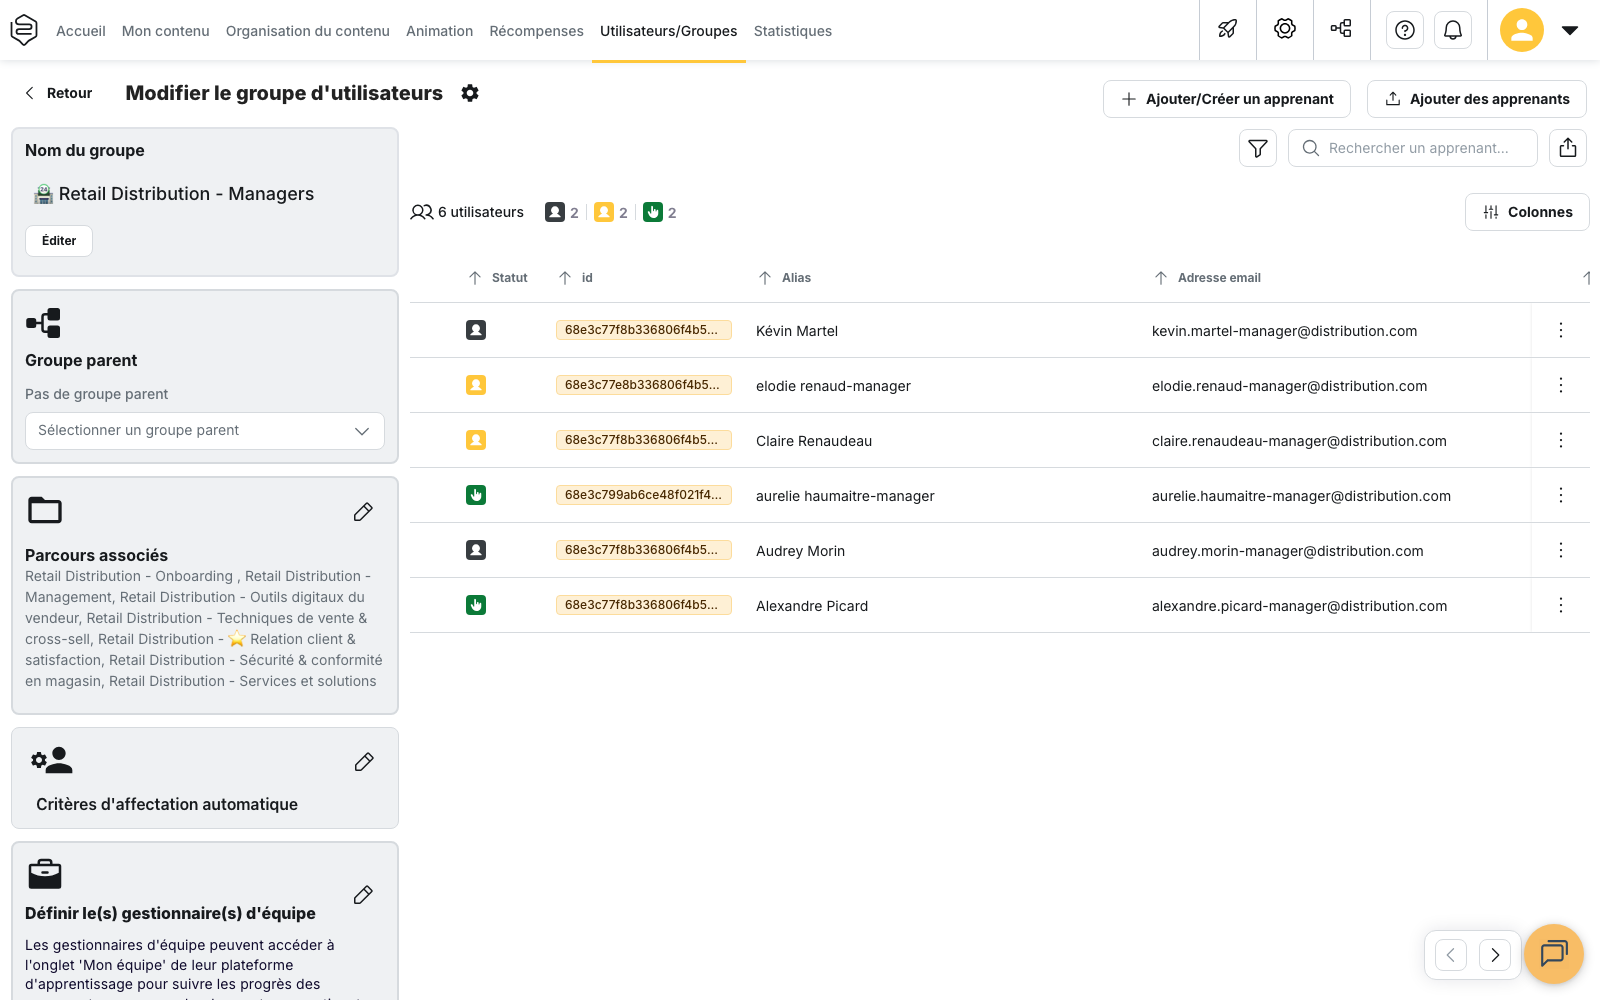1600x1000 pixels.
Task: Open notifications bell icon
Action: click(1453, 30)
